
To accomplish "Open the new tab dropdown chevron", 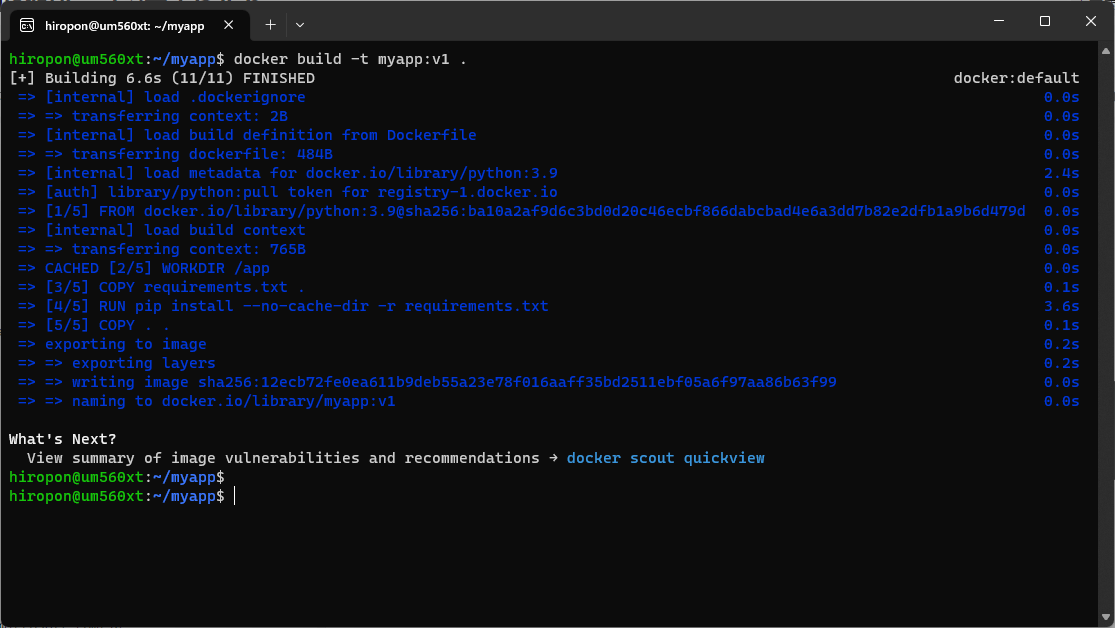I will (301, 24).
